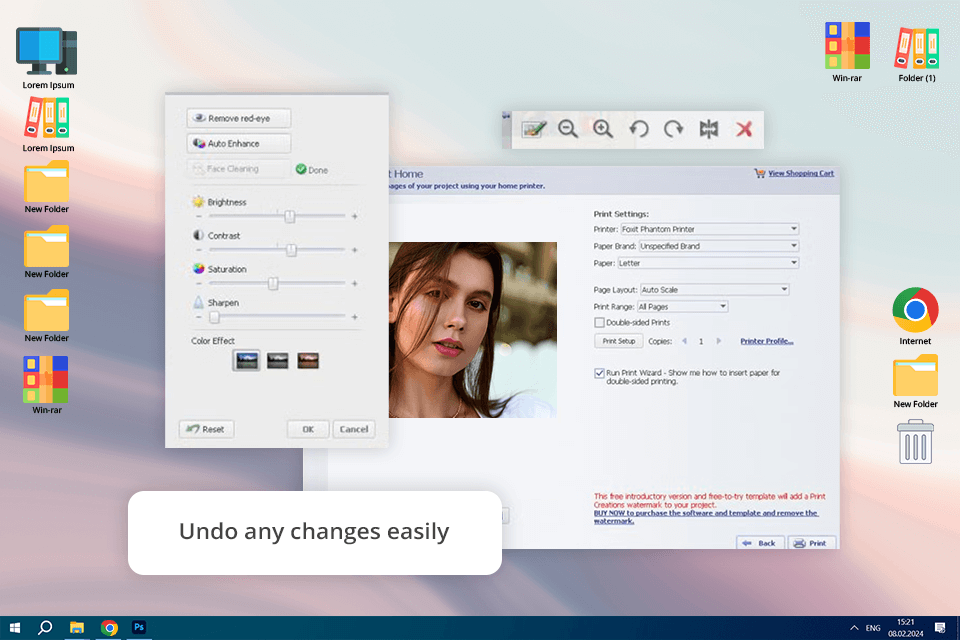Image resolution: width=960 pixels, height=640 pixels.
Task: Open the notifications center icon
Action: [x=940, y=628]
